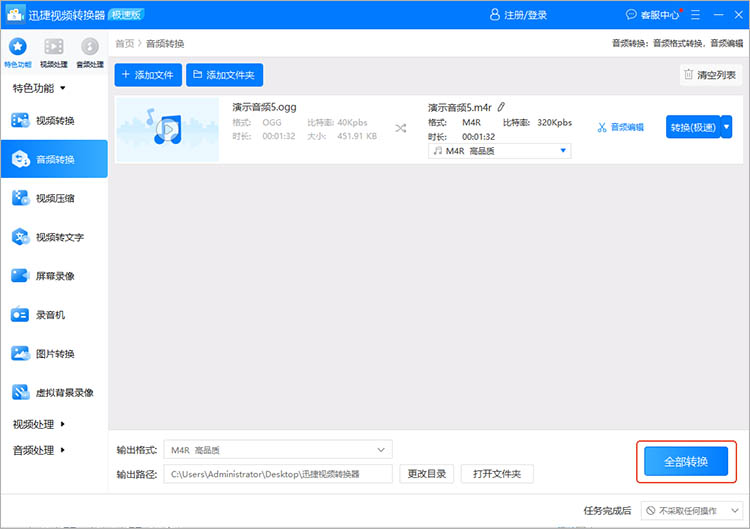Click the shuffle convert arrows icon
This screenshot has height=529, width=750.
point(401,128)
